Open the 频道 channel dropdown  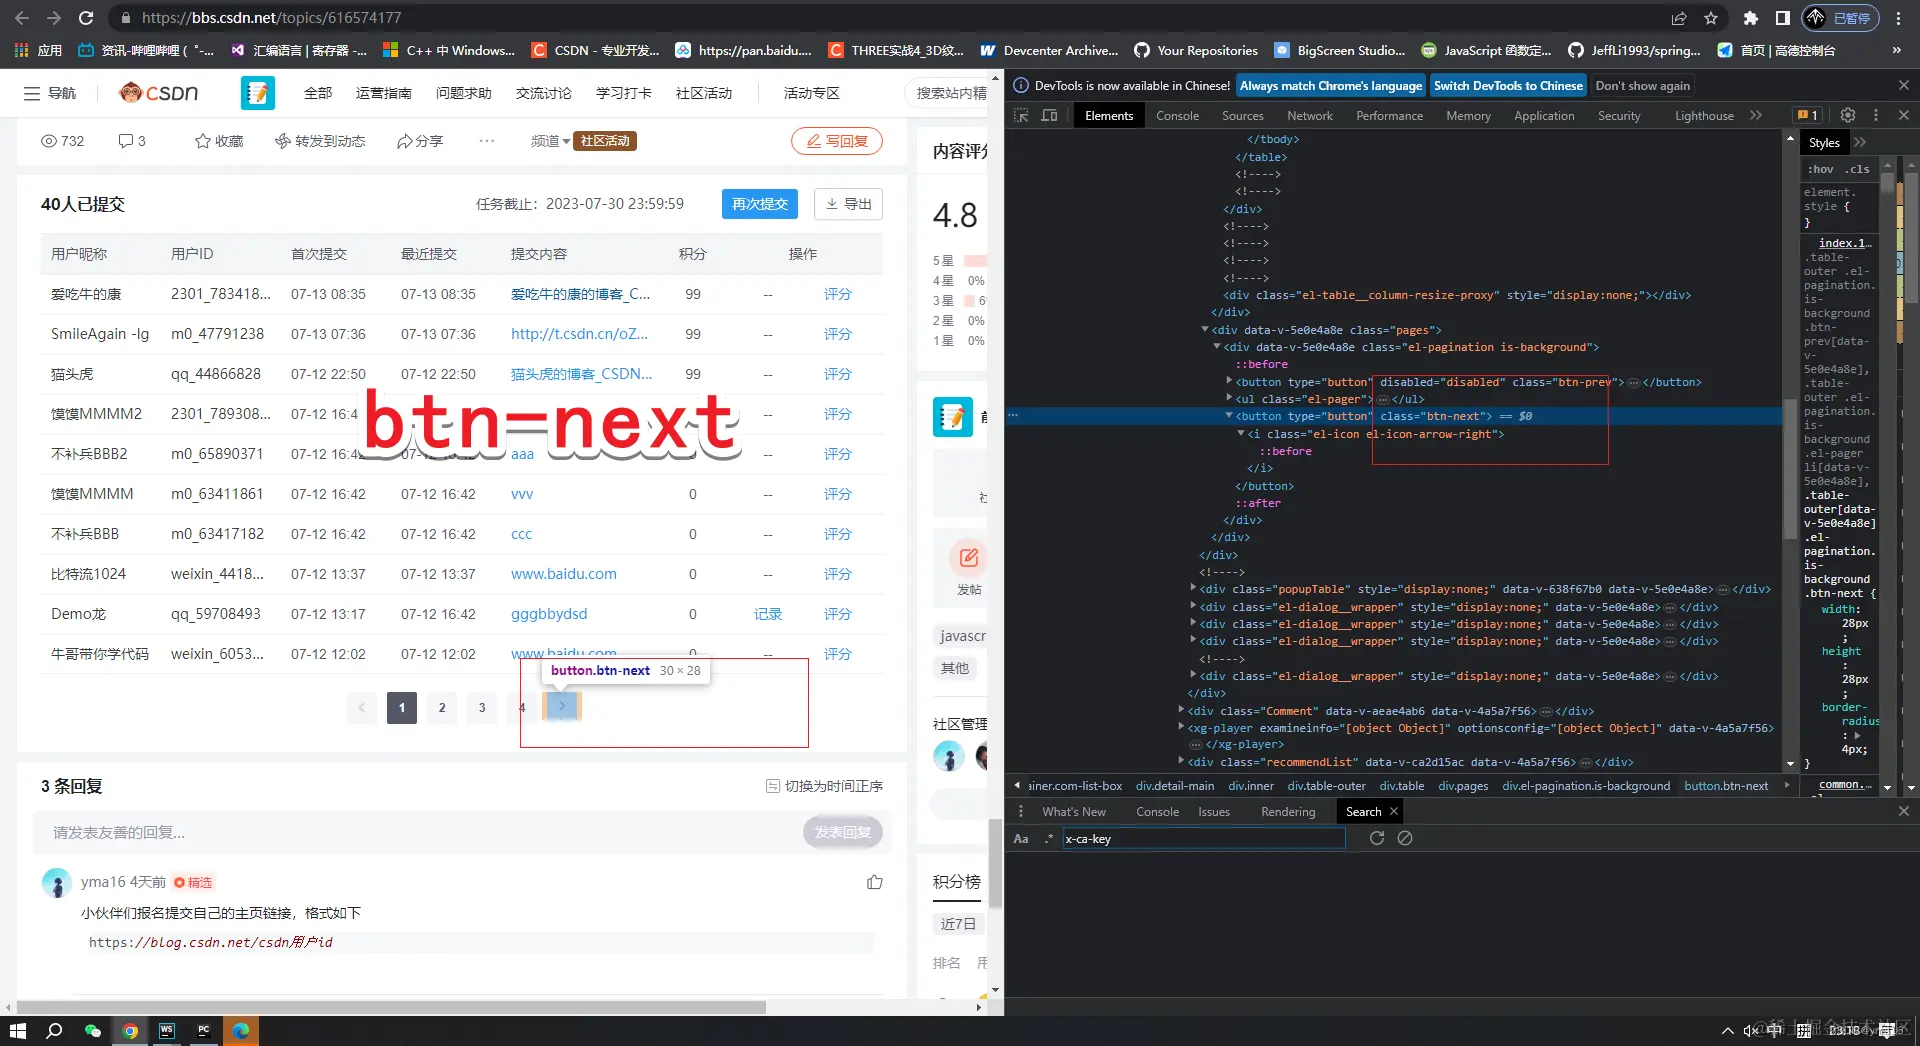[549, 141]
